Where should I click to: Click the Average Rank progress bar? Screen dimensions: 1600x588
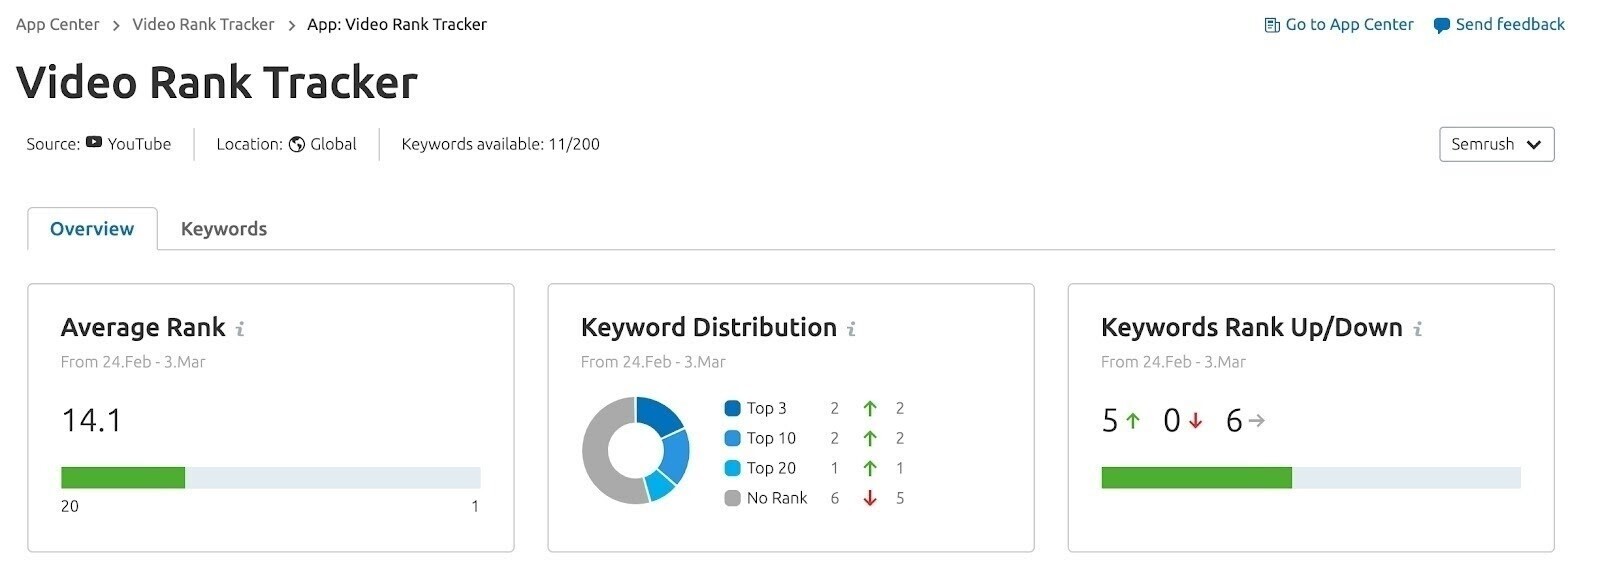pos(270,478)
